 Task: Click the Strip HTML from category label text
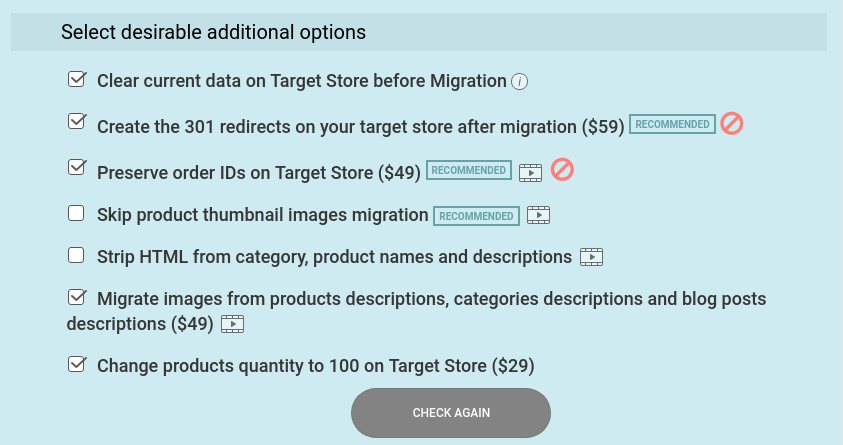(334, 257)
